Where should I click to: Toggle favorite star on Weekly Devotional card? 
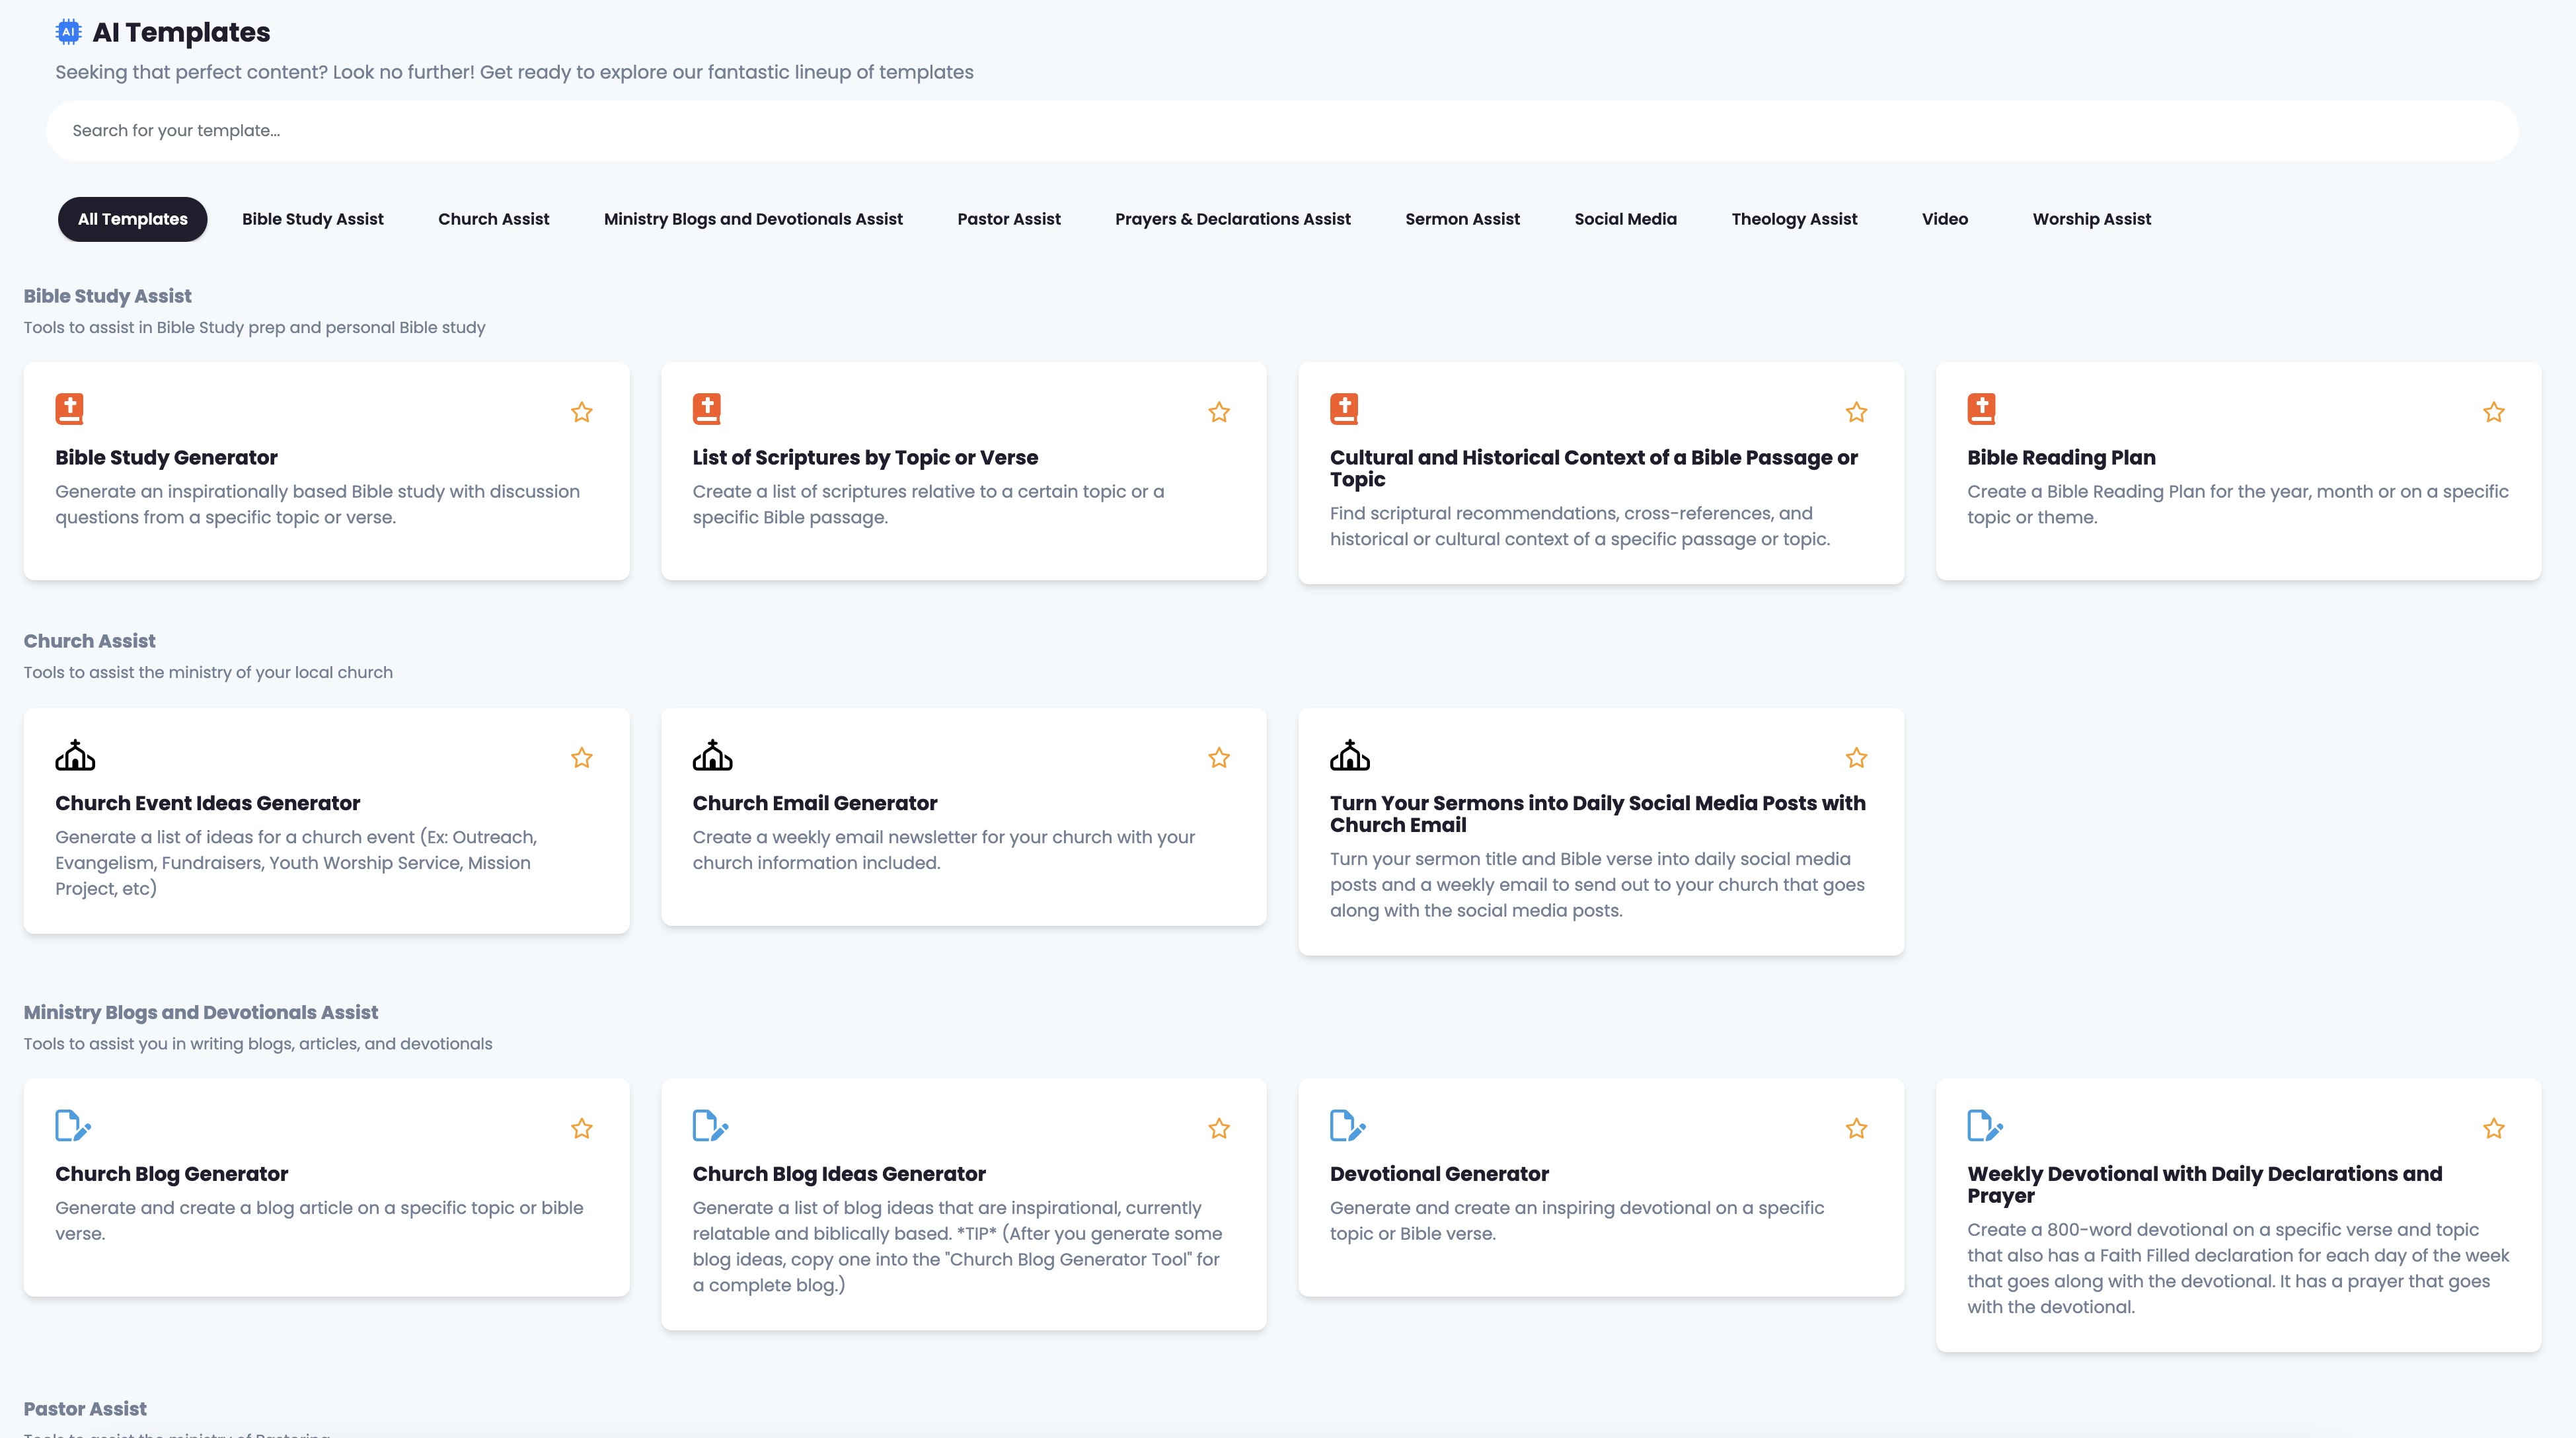click(x=2493, y=1129)
